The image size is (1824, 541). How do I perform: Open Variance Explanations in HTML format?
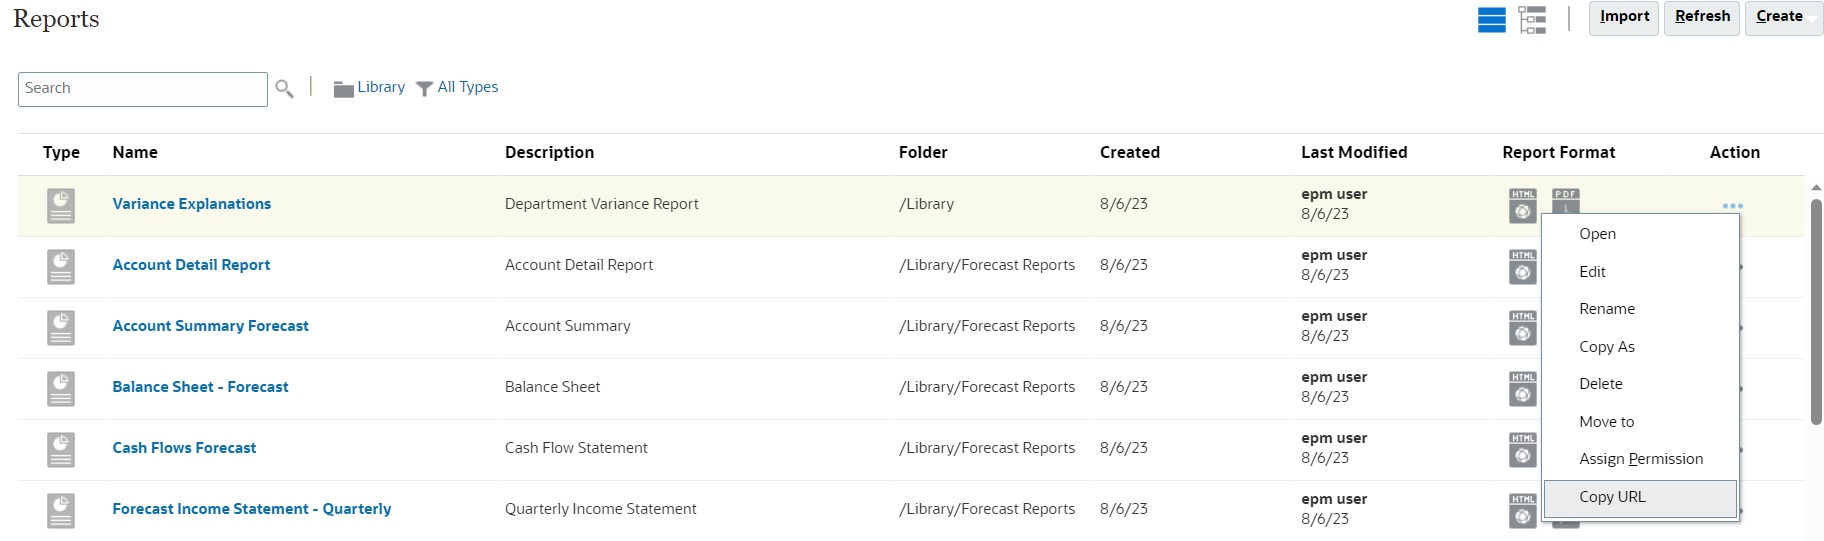coord(1522,205)
